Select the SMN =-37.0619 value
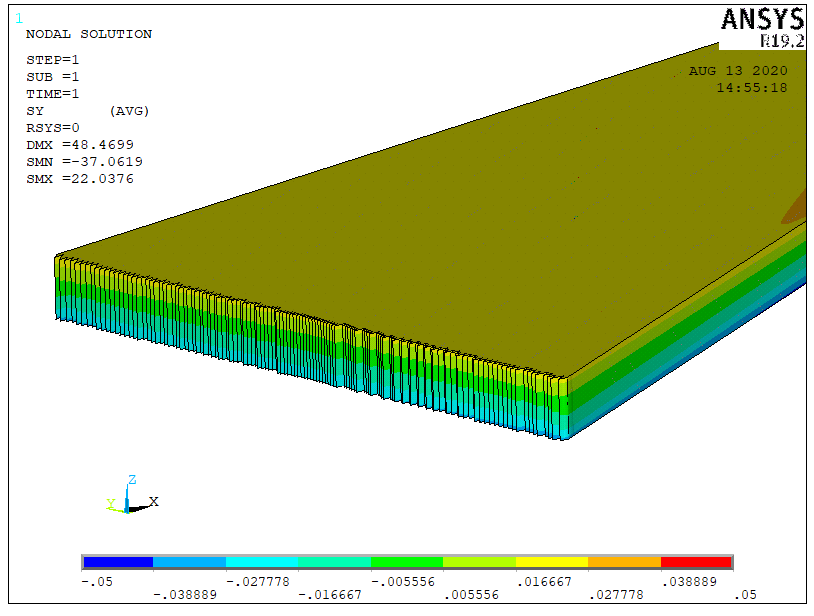This screenshot has width=814, height=616. point(83,162)
